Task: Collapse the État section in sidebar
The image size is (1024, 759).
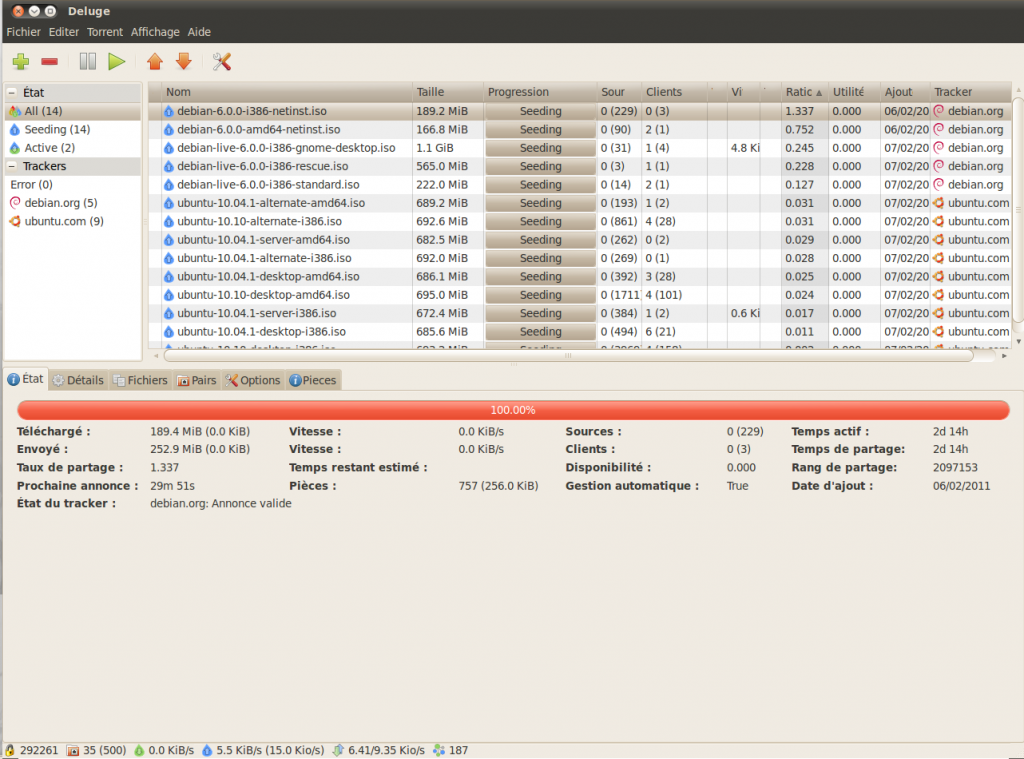Action: [9, 91]
